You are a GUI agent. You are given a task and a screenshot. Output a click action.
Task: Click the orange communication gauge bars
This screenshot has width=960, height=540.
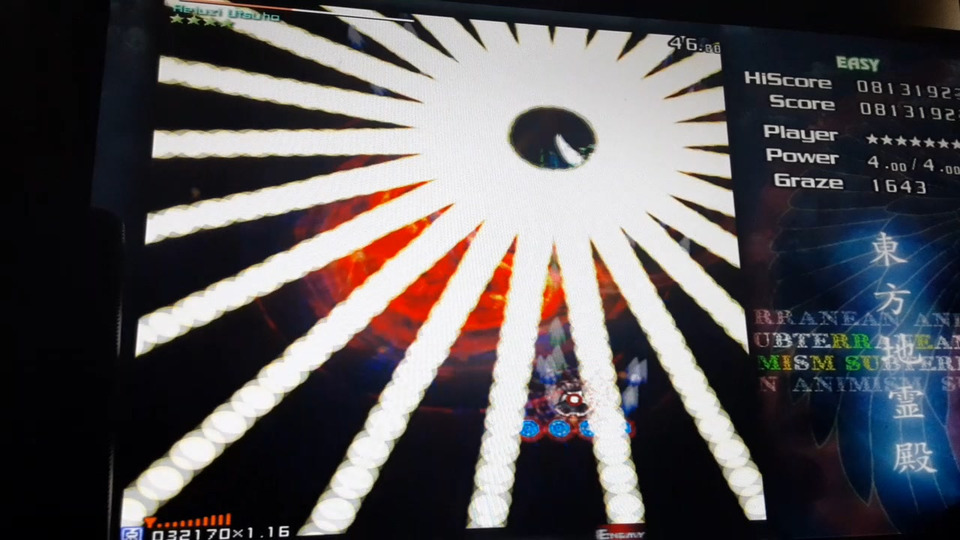point(188,521)
